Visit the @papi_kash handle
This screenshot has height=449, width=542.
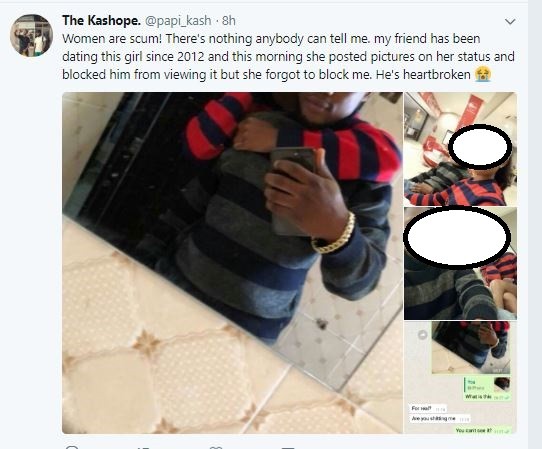click(178, 21)
